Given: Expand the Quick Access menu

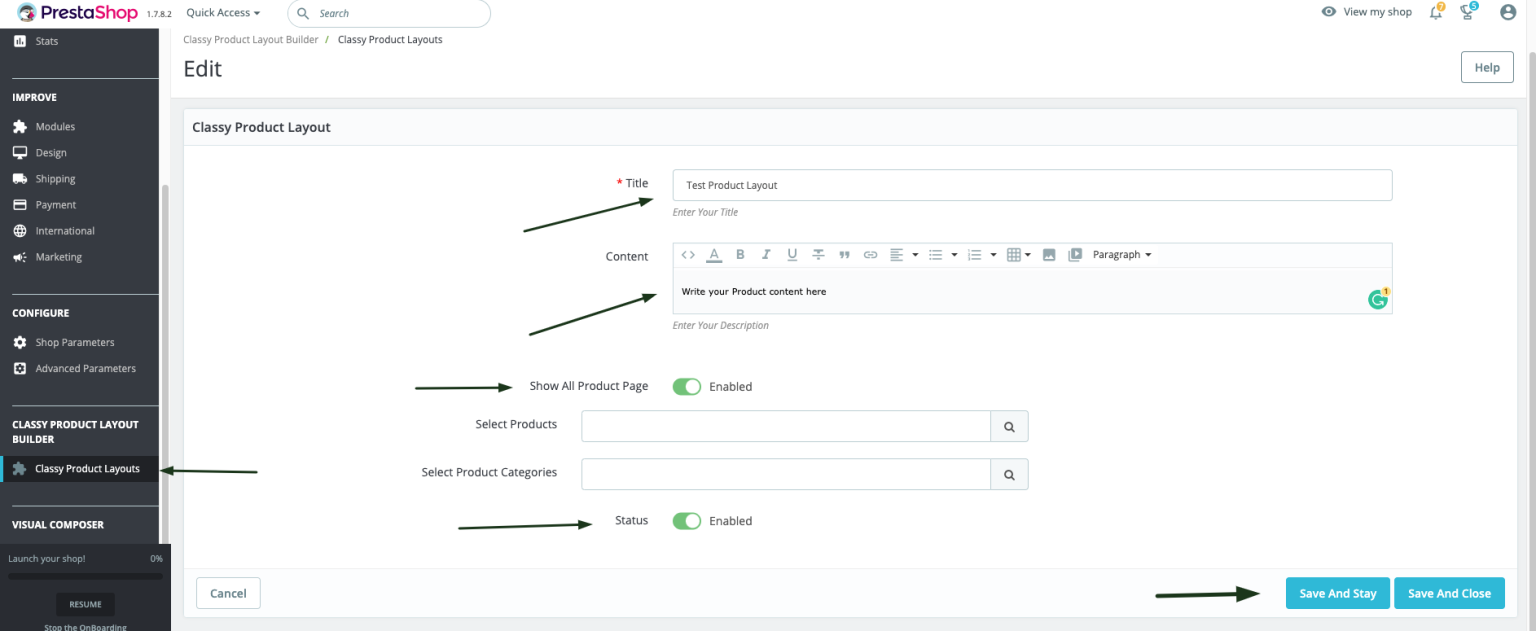Looking at the screenshot, I should [x=221, y=12].
